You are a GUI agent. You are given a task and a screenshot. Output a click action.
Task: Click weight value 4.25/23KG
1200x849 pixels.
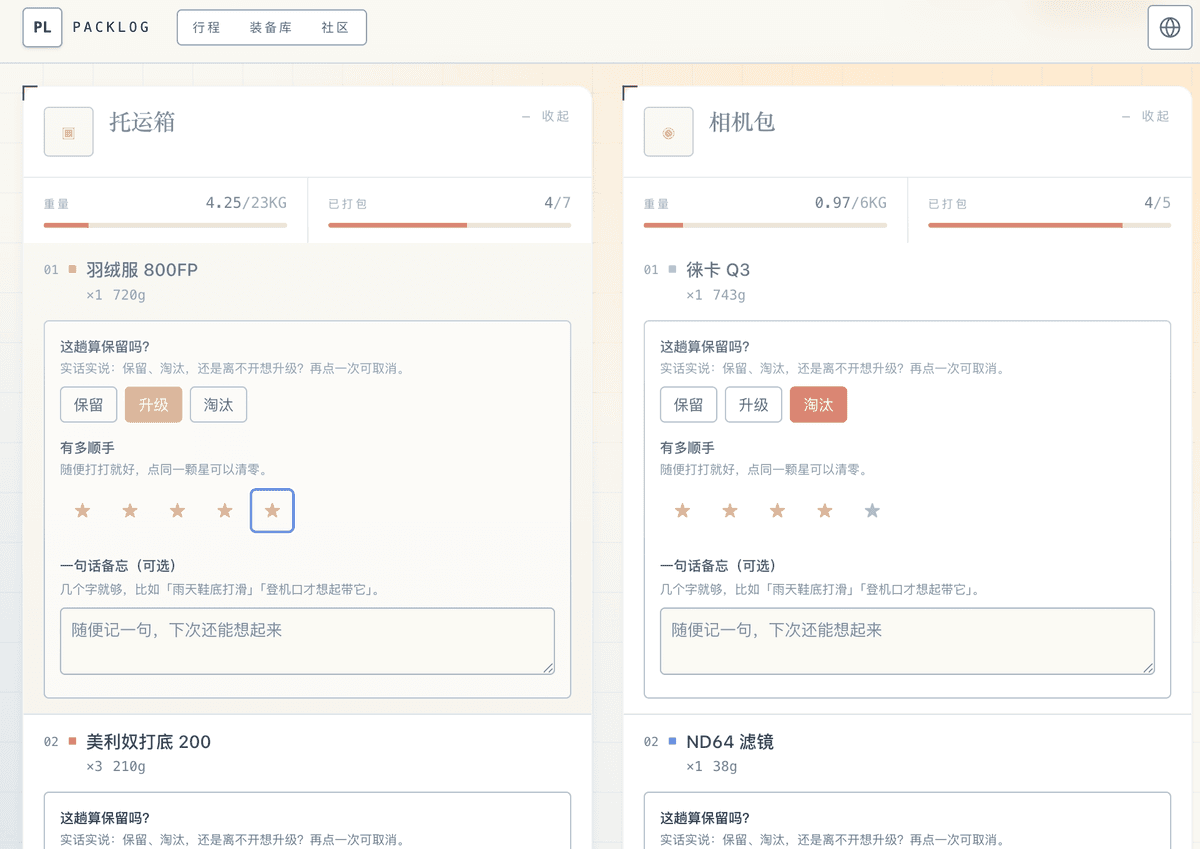click(x=246, y=203)
